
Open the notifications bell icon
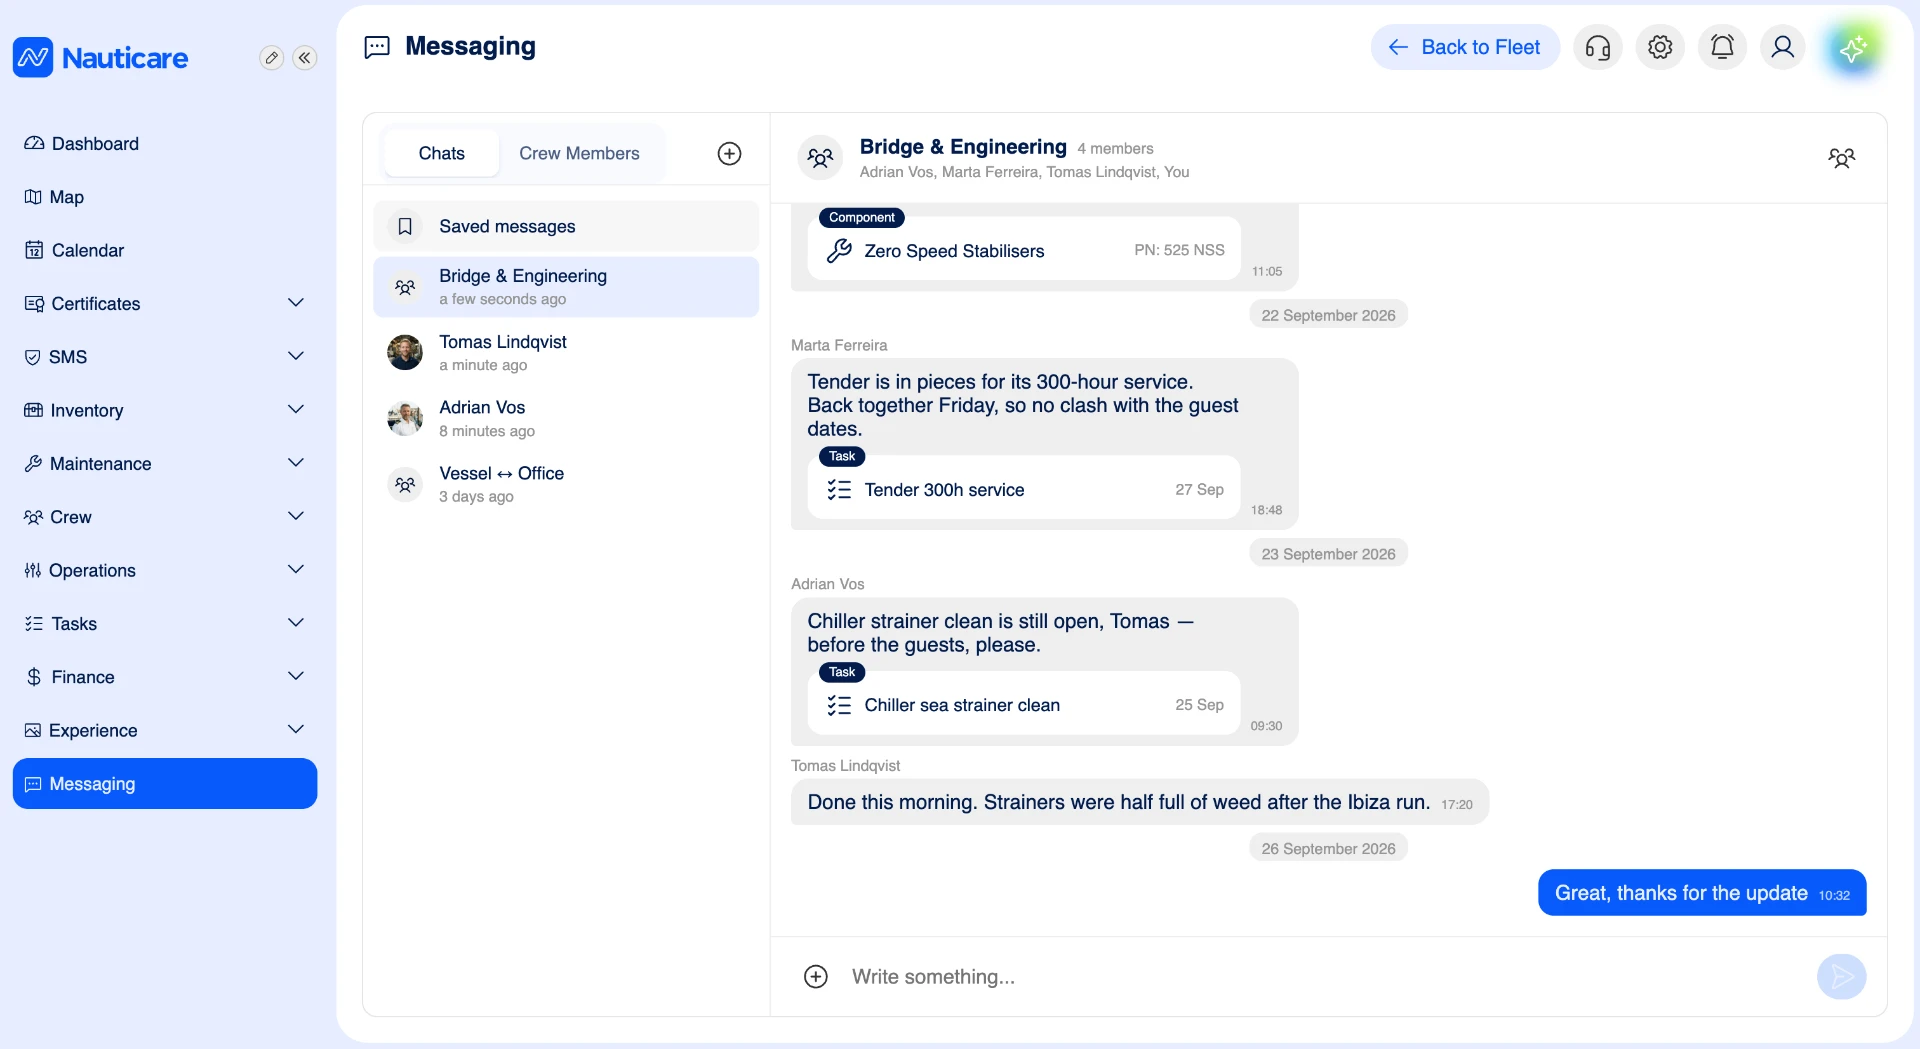[x=1722, y=47]
